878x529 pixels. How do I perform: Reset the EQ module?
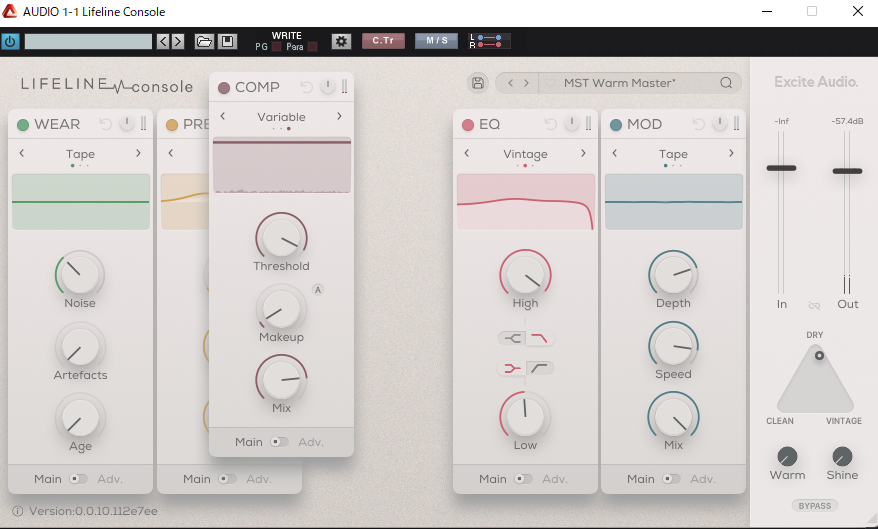pyautogui.click(x=550, y=124)
